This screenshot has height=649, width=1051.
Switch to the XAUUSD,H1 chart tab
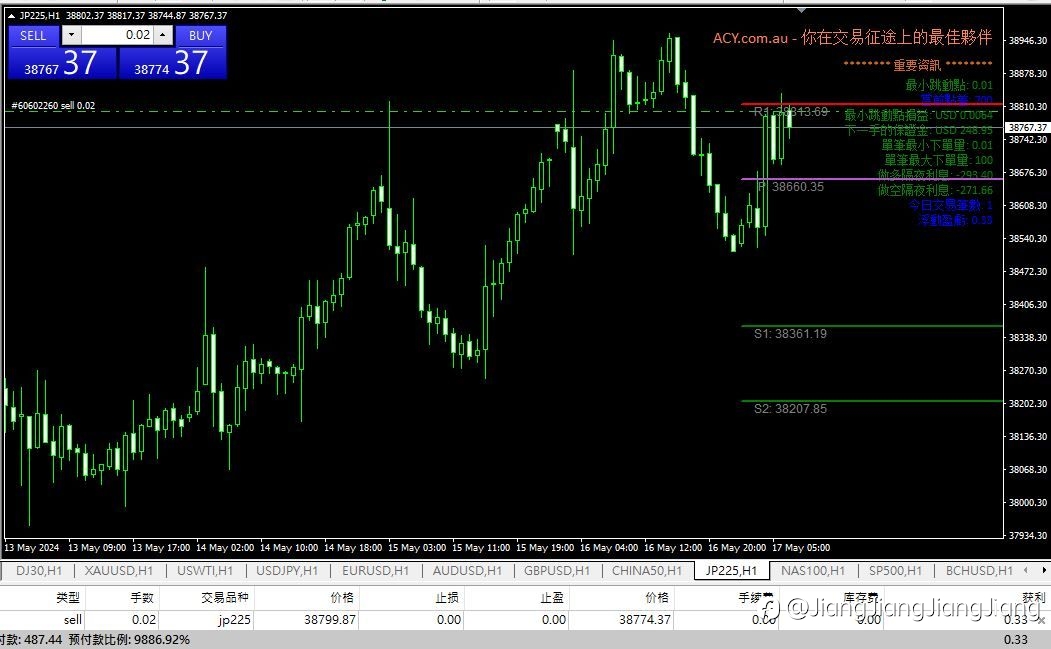(119, 571)
